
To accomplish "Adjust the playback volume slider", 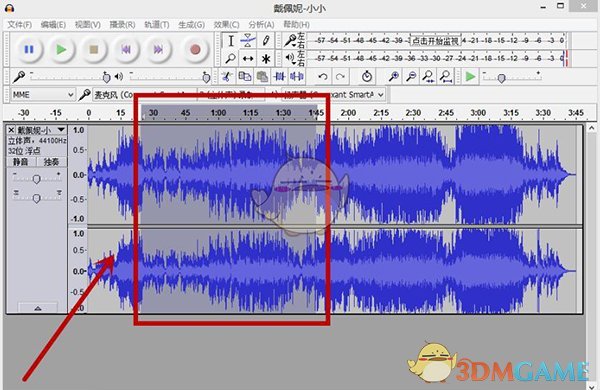I will point(206,77).
